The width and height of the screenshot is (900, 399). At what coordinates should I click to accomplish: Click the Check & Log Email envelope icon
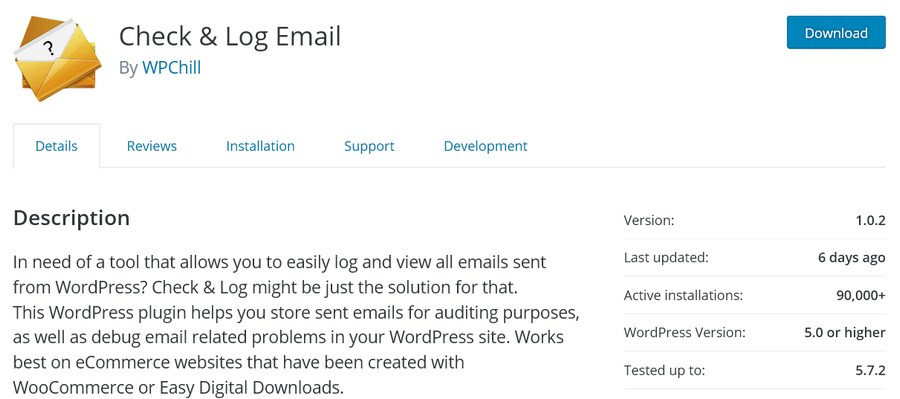coord(57,59)
